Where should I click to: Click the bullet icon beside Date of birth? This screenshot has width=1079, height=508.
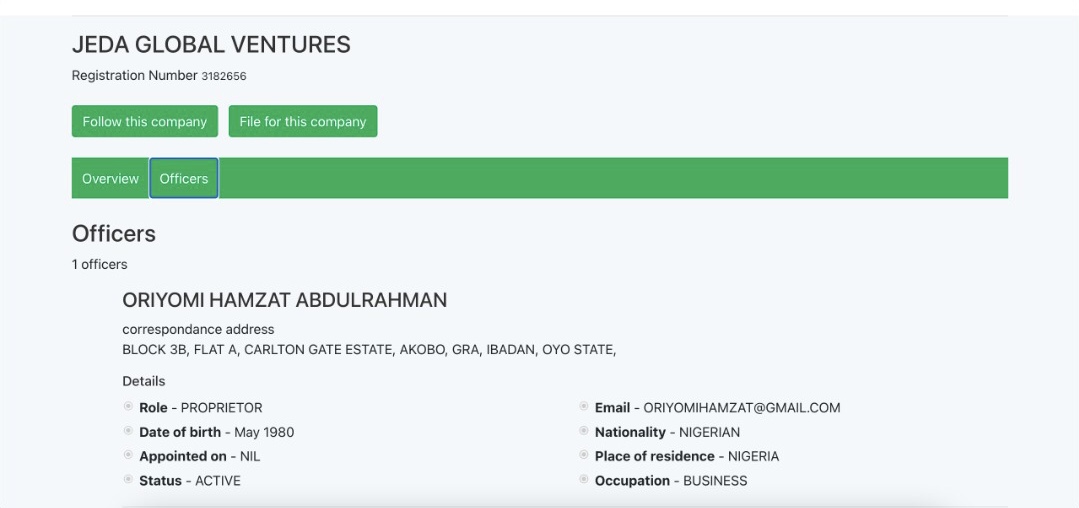pos(128,431)
